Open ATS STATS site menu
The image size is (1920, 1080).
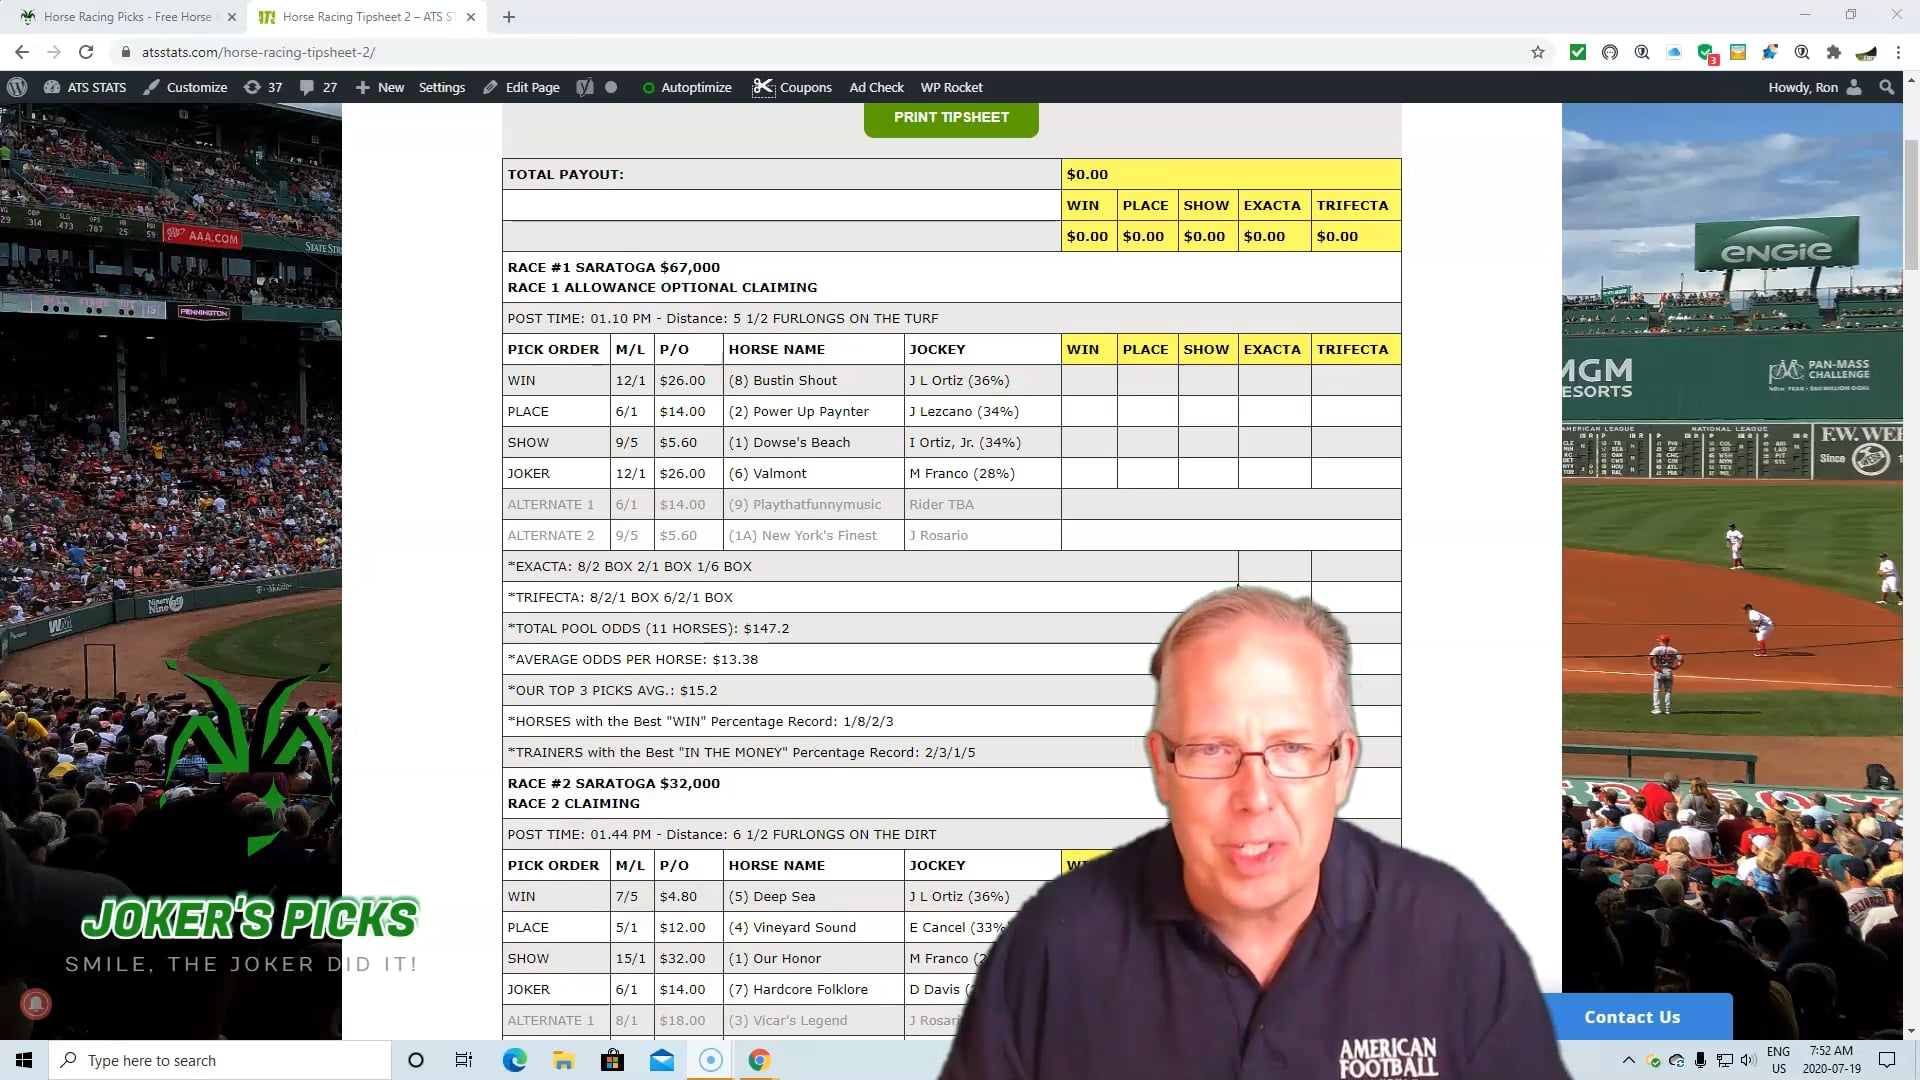pos(85,87)
